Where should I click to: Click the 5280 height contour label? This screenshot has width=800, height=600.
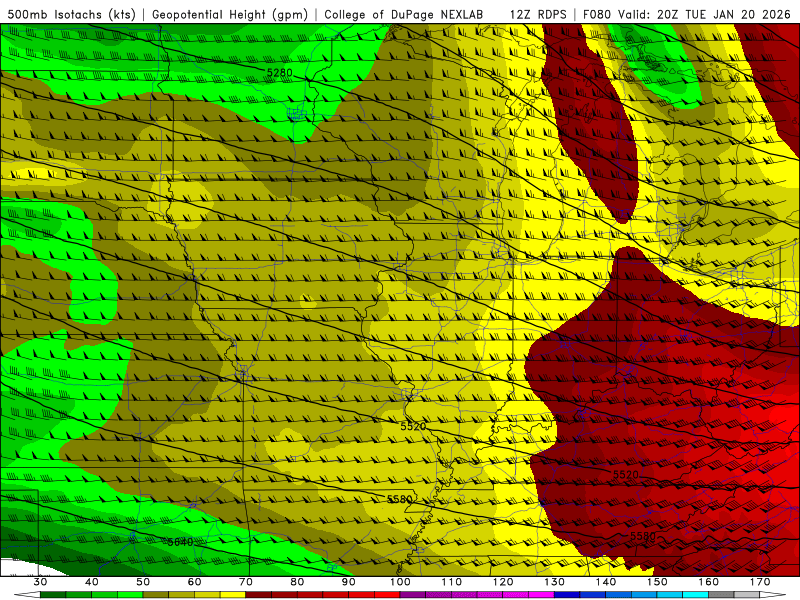(280, 72)
